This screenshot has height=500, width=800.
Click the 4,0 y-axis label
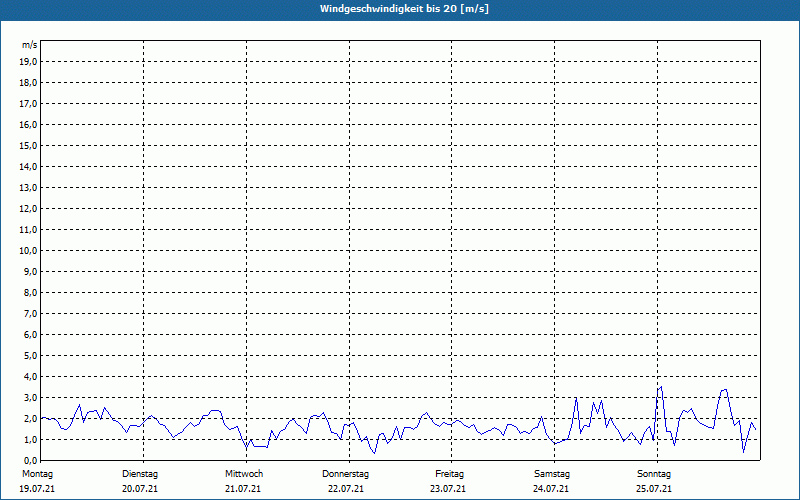pyautogui.click(x=32, y=377)
